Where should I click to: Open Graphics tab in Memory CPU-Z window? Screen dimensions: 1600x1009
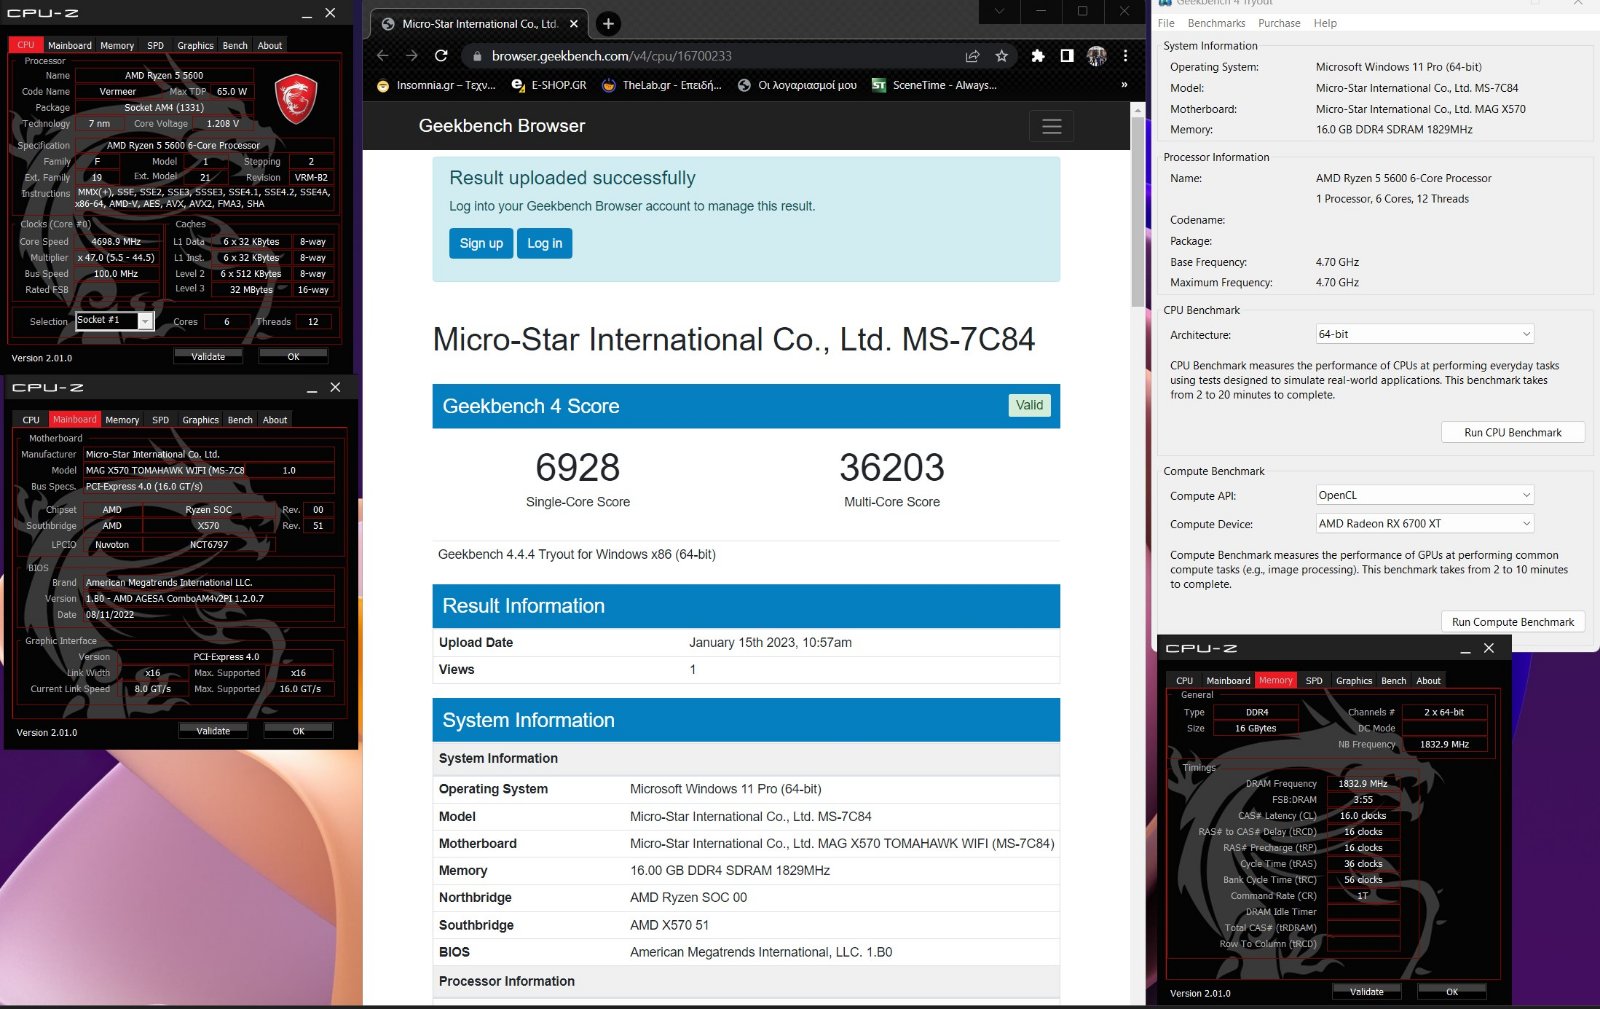point(1354,681)
